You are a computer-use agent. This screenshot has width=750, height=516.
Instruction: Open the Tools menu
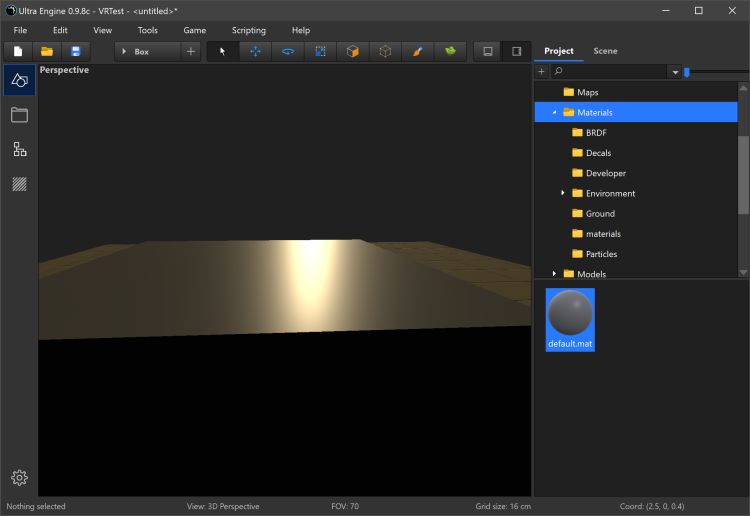point(147,30)
